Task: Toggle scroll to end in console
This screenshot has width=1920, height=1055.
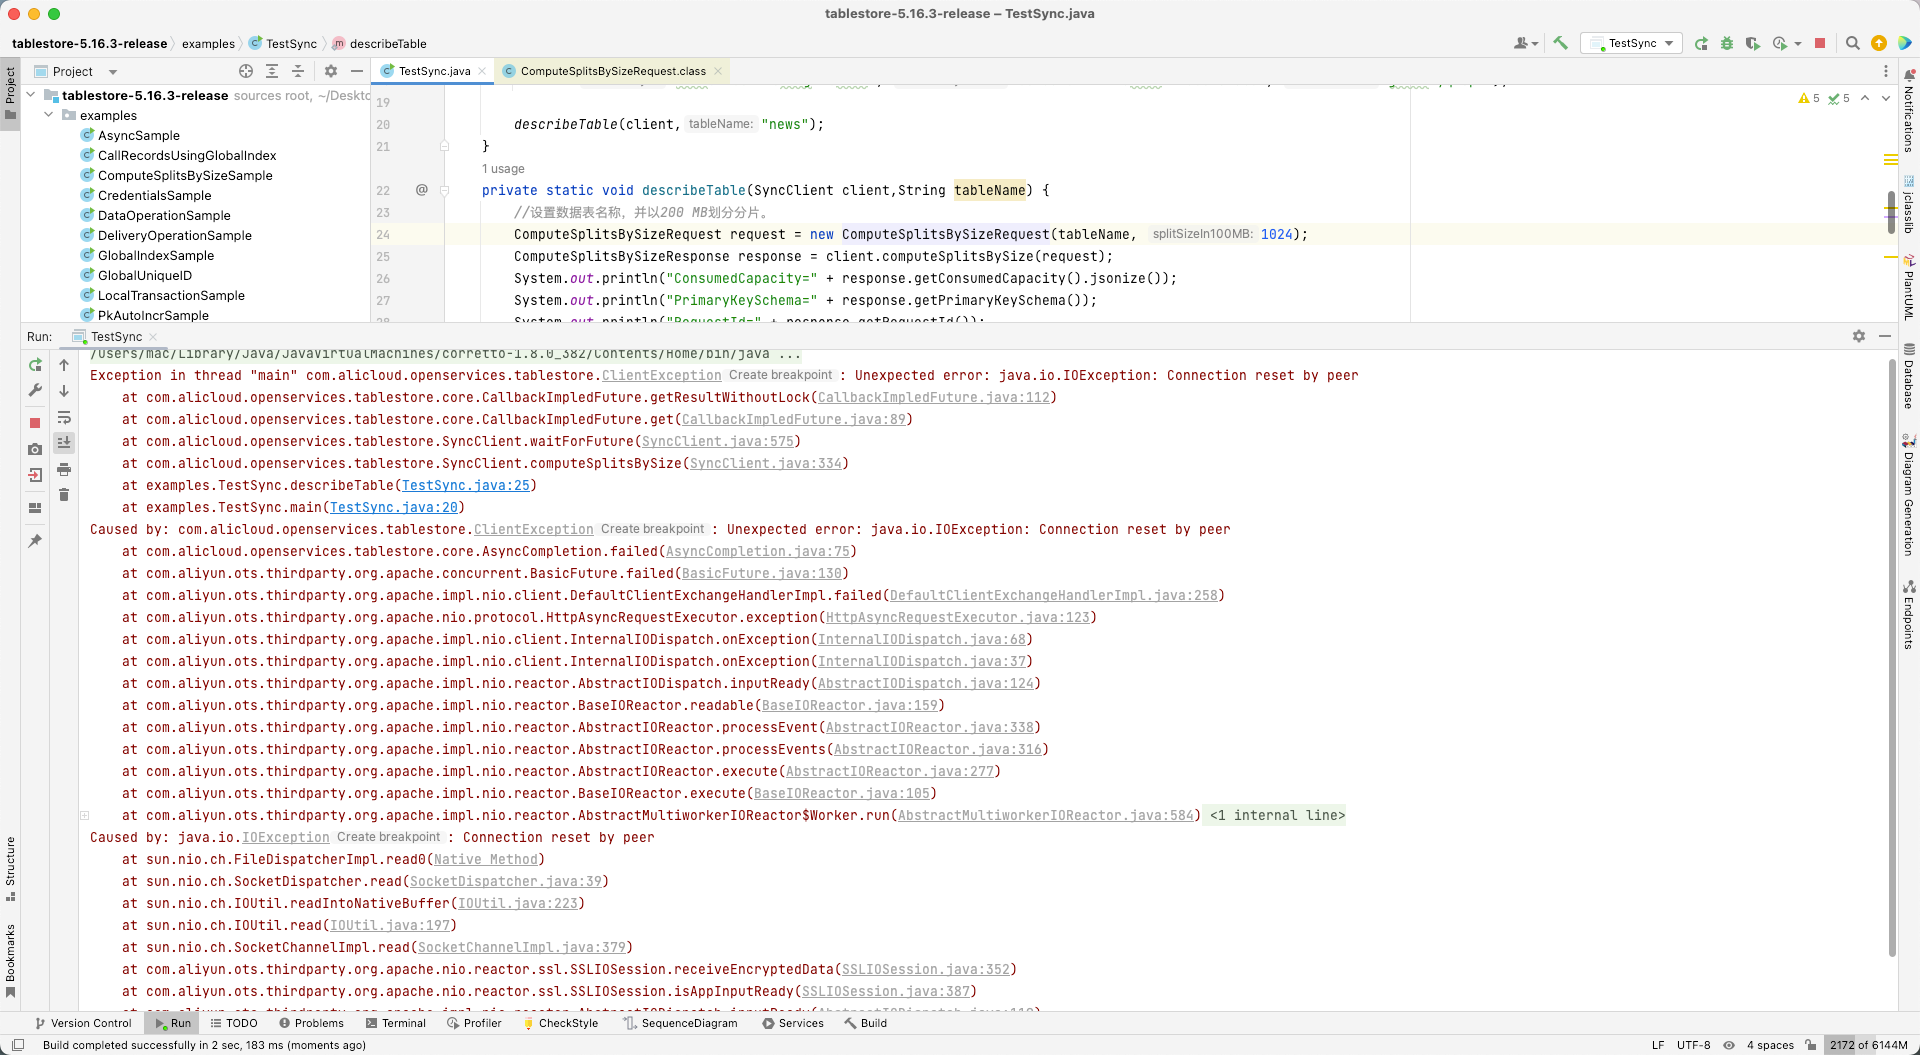Action: coord(64,443)
